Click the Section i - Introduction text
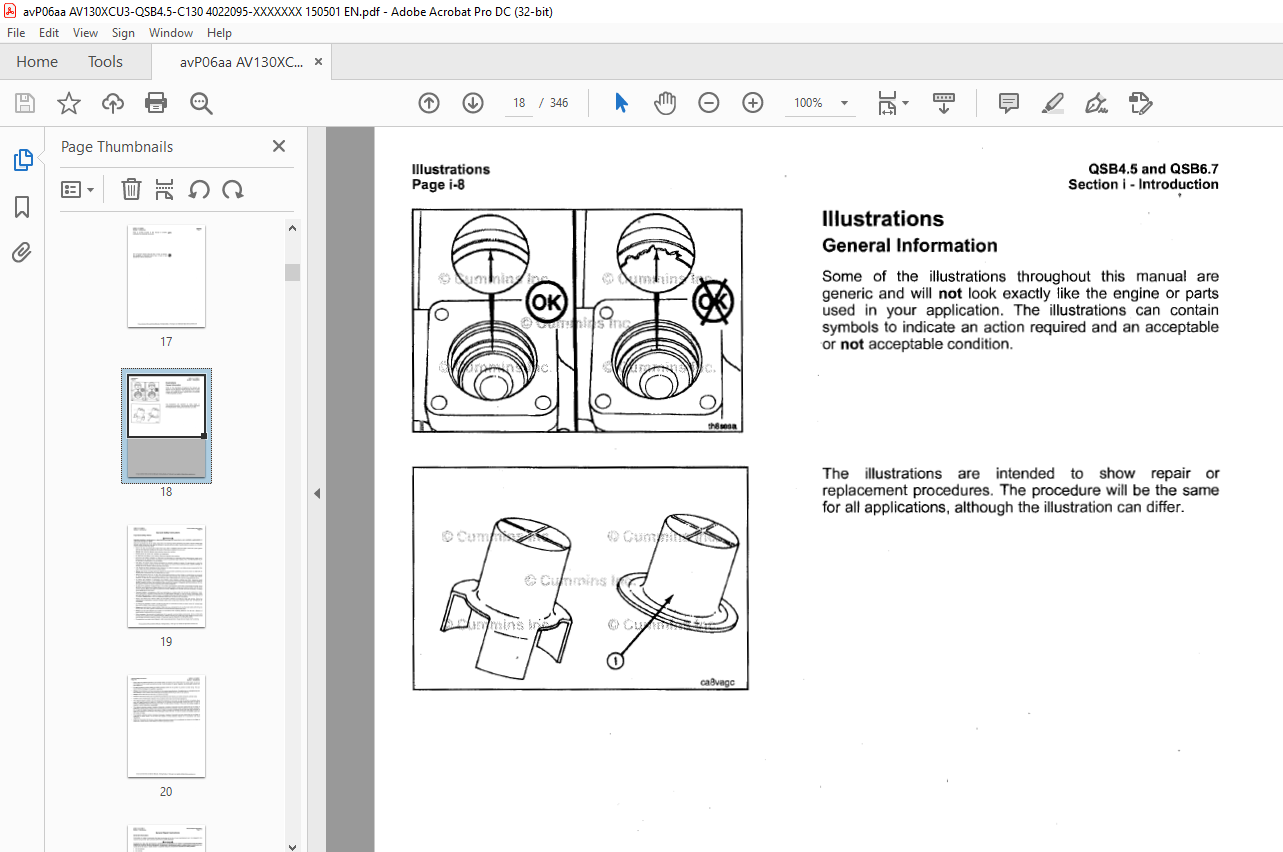1283x852 pixels. click(1143, 184)
